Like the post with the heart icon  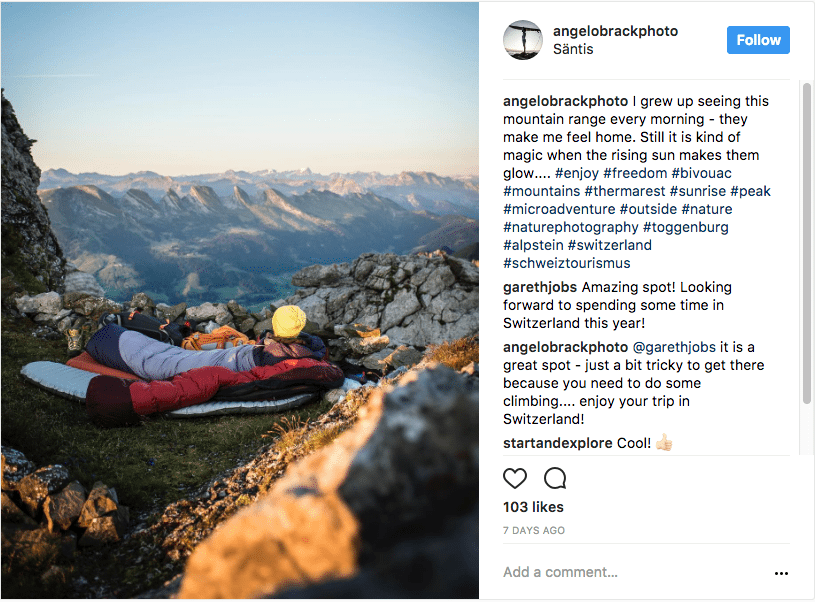515,478
